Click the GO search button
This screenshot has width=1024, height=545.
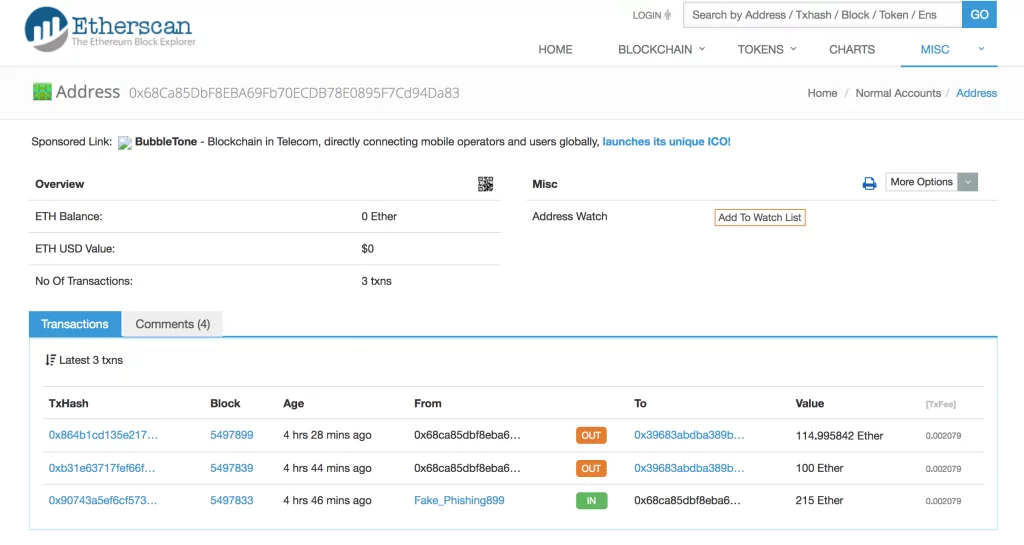pos(979,14)
